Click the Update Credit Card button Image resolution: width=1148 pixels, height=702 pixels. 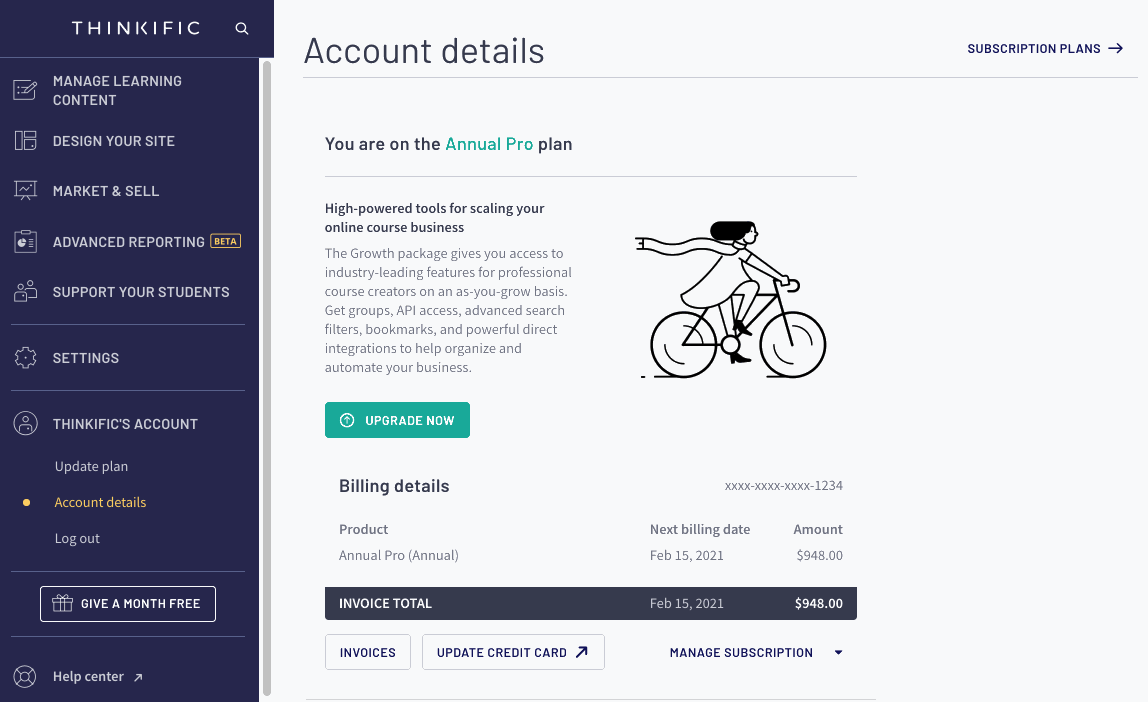tap(512, 652)
